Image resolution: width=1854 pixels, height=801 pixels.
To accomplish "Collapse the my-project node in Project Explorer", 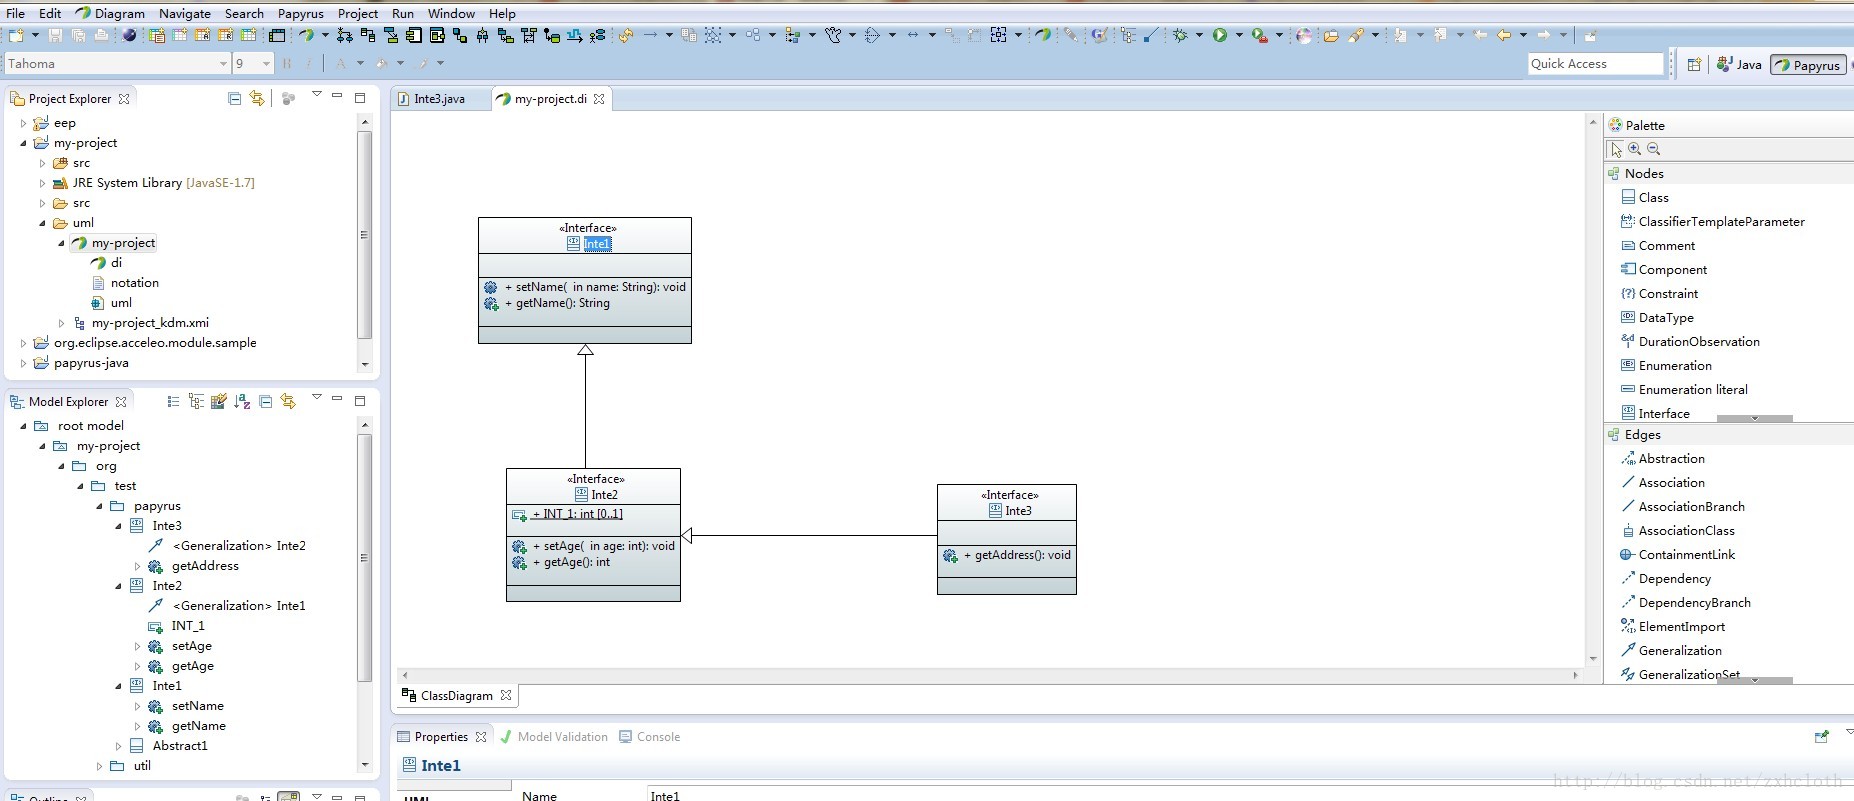I will pos(23,143).
